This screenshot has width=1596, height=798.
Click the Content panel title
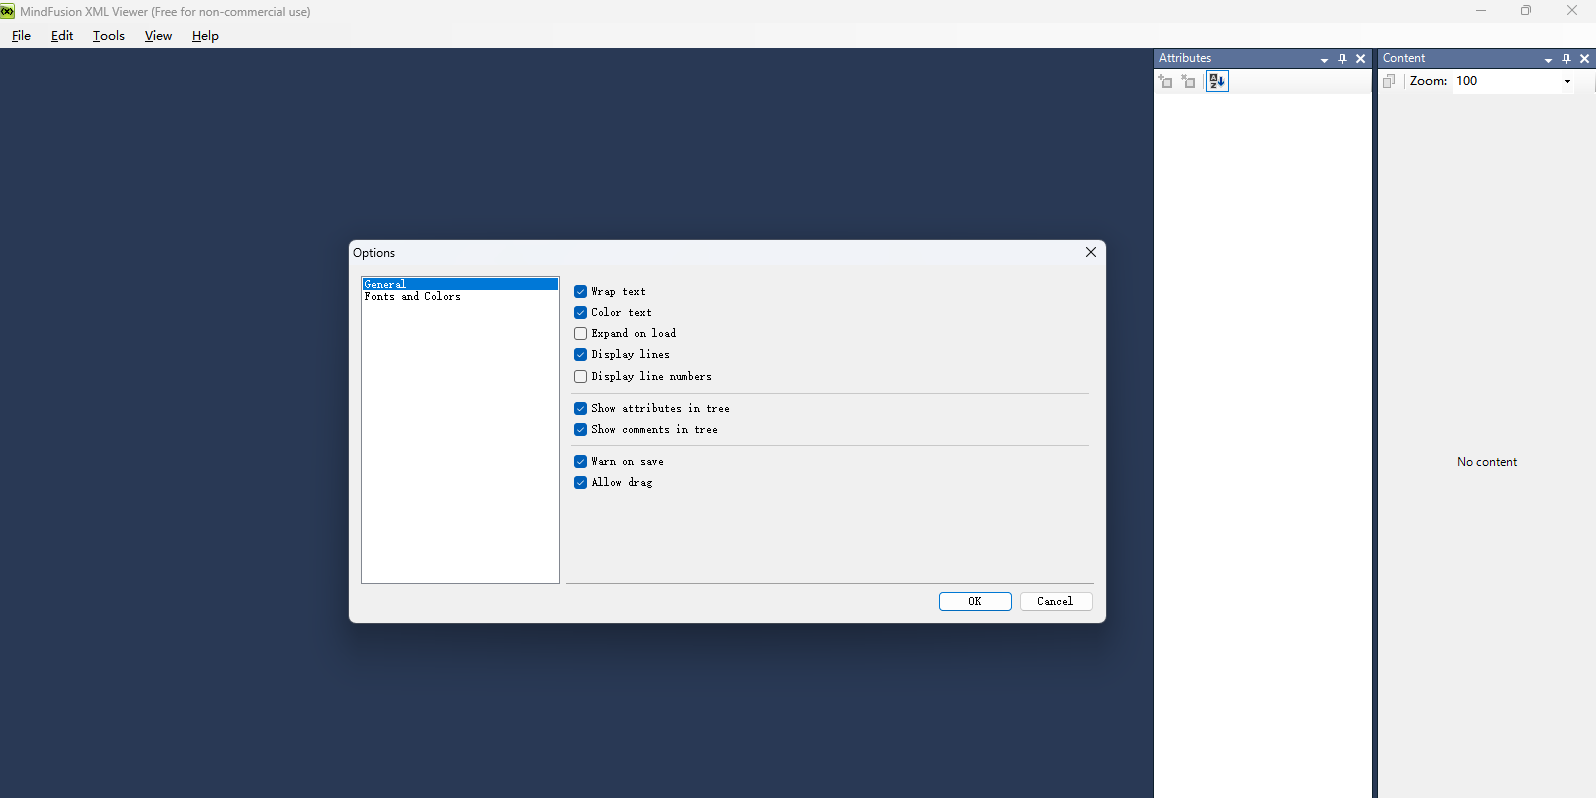click(x=1404, y=58)
